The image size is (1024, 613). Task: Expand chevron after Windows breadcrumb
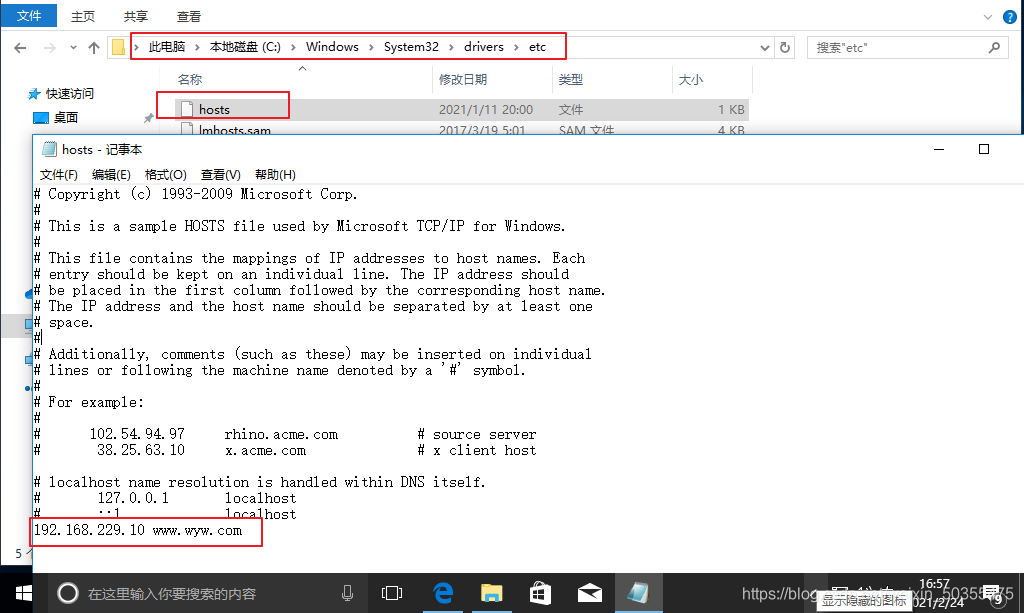tap(371, 47)
